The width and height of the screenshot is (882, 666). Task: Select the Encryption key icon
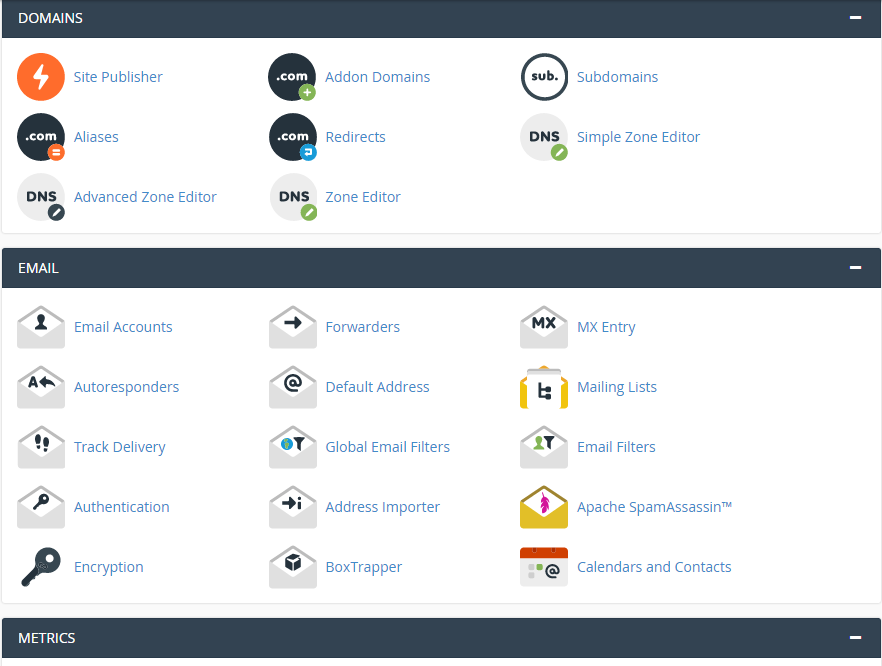[40, 567]
